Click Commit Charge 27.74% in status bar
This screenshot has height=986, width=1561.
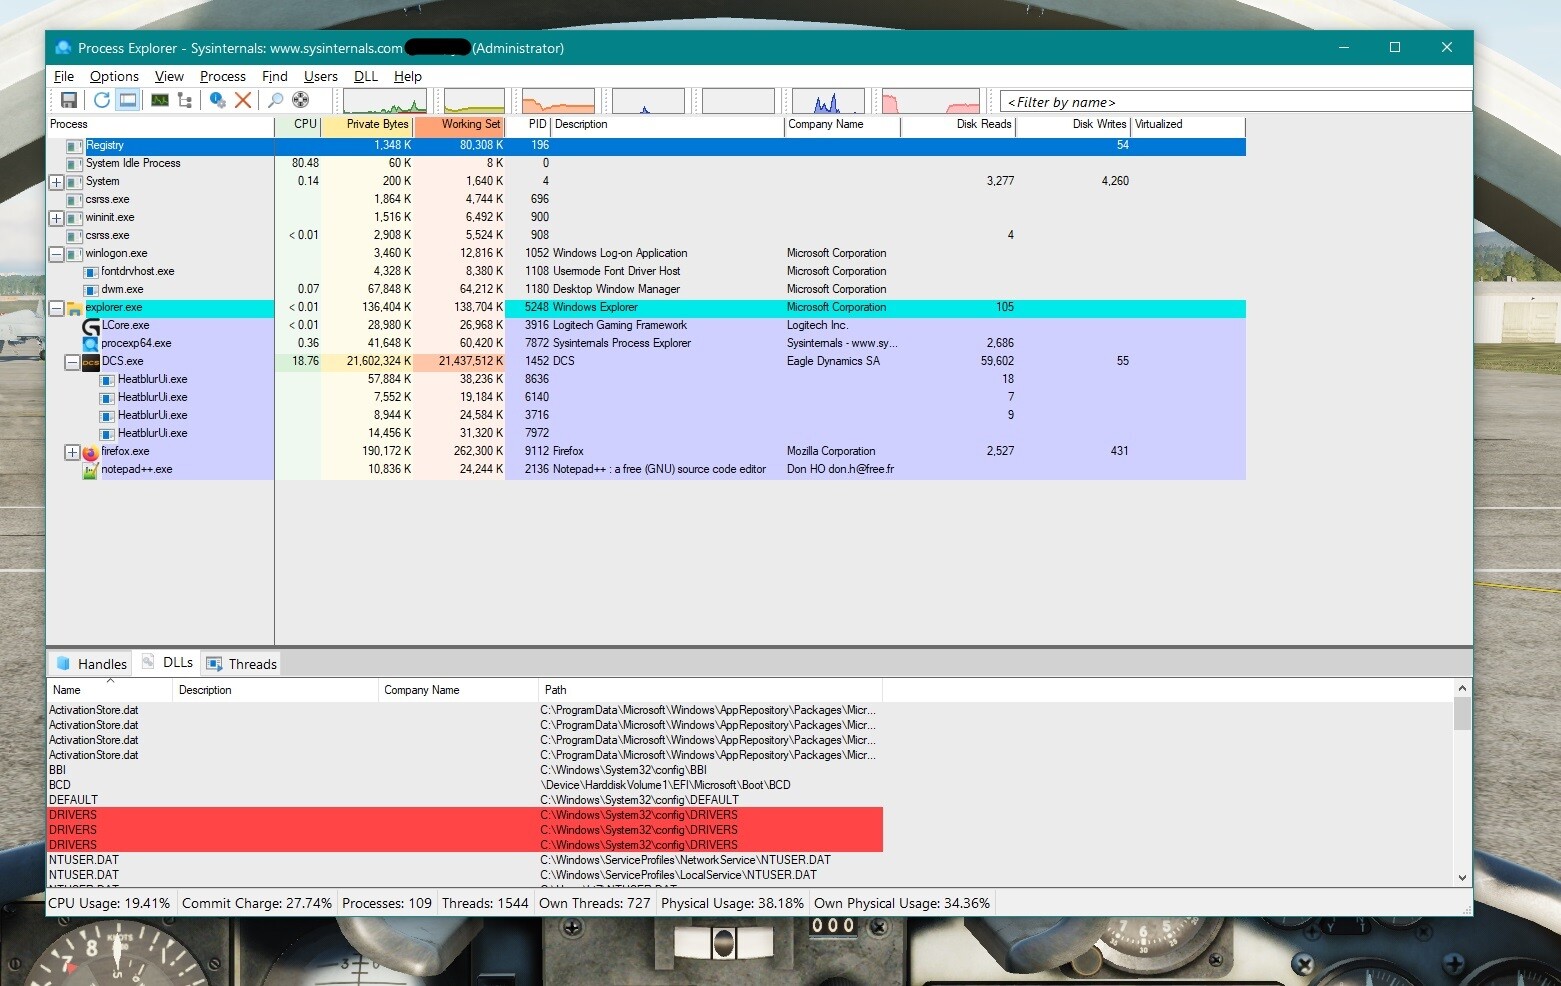pyautogui.click(x=257, y=903)
